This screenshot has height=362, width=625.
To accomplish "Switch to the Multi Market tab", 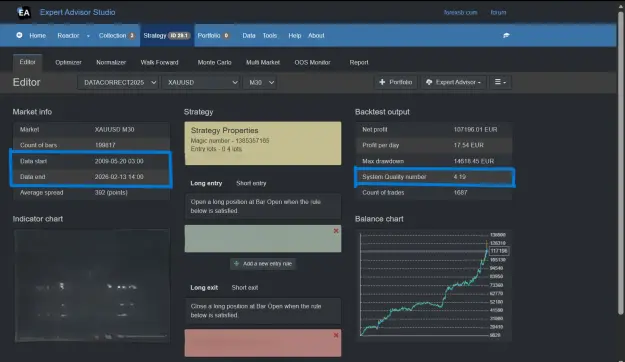I will [x=263, y=63].
